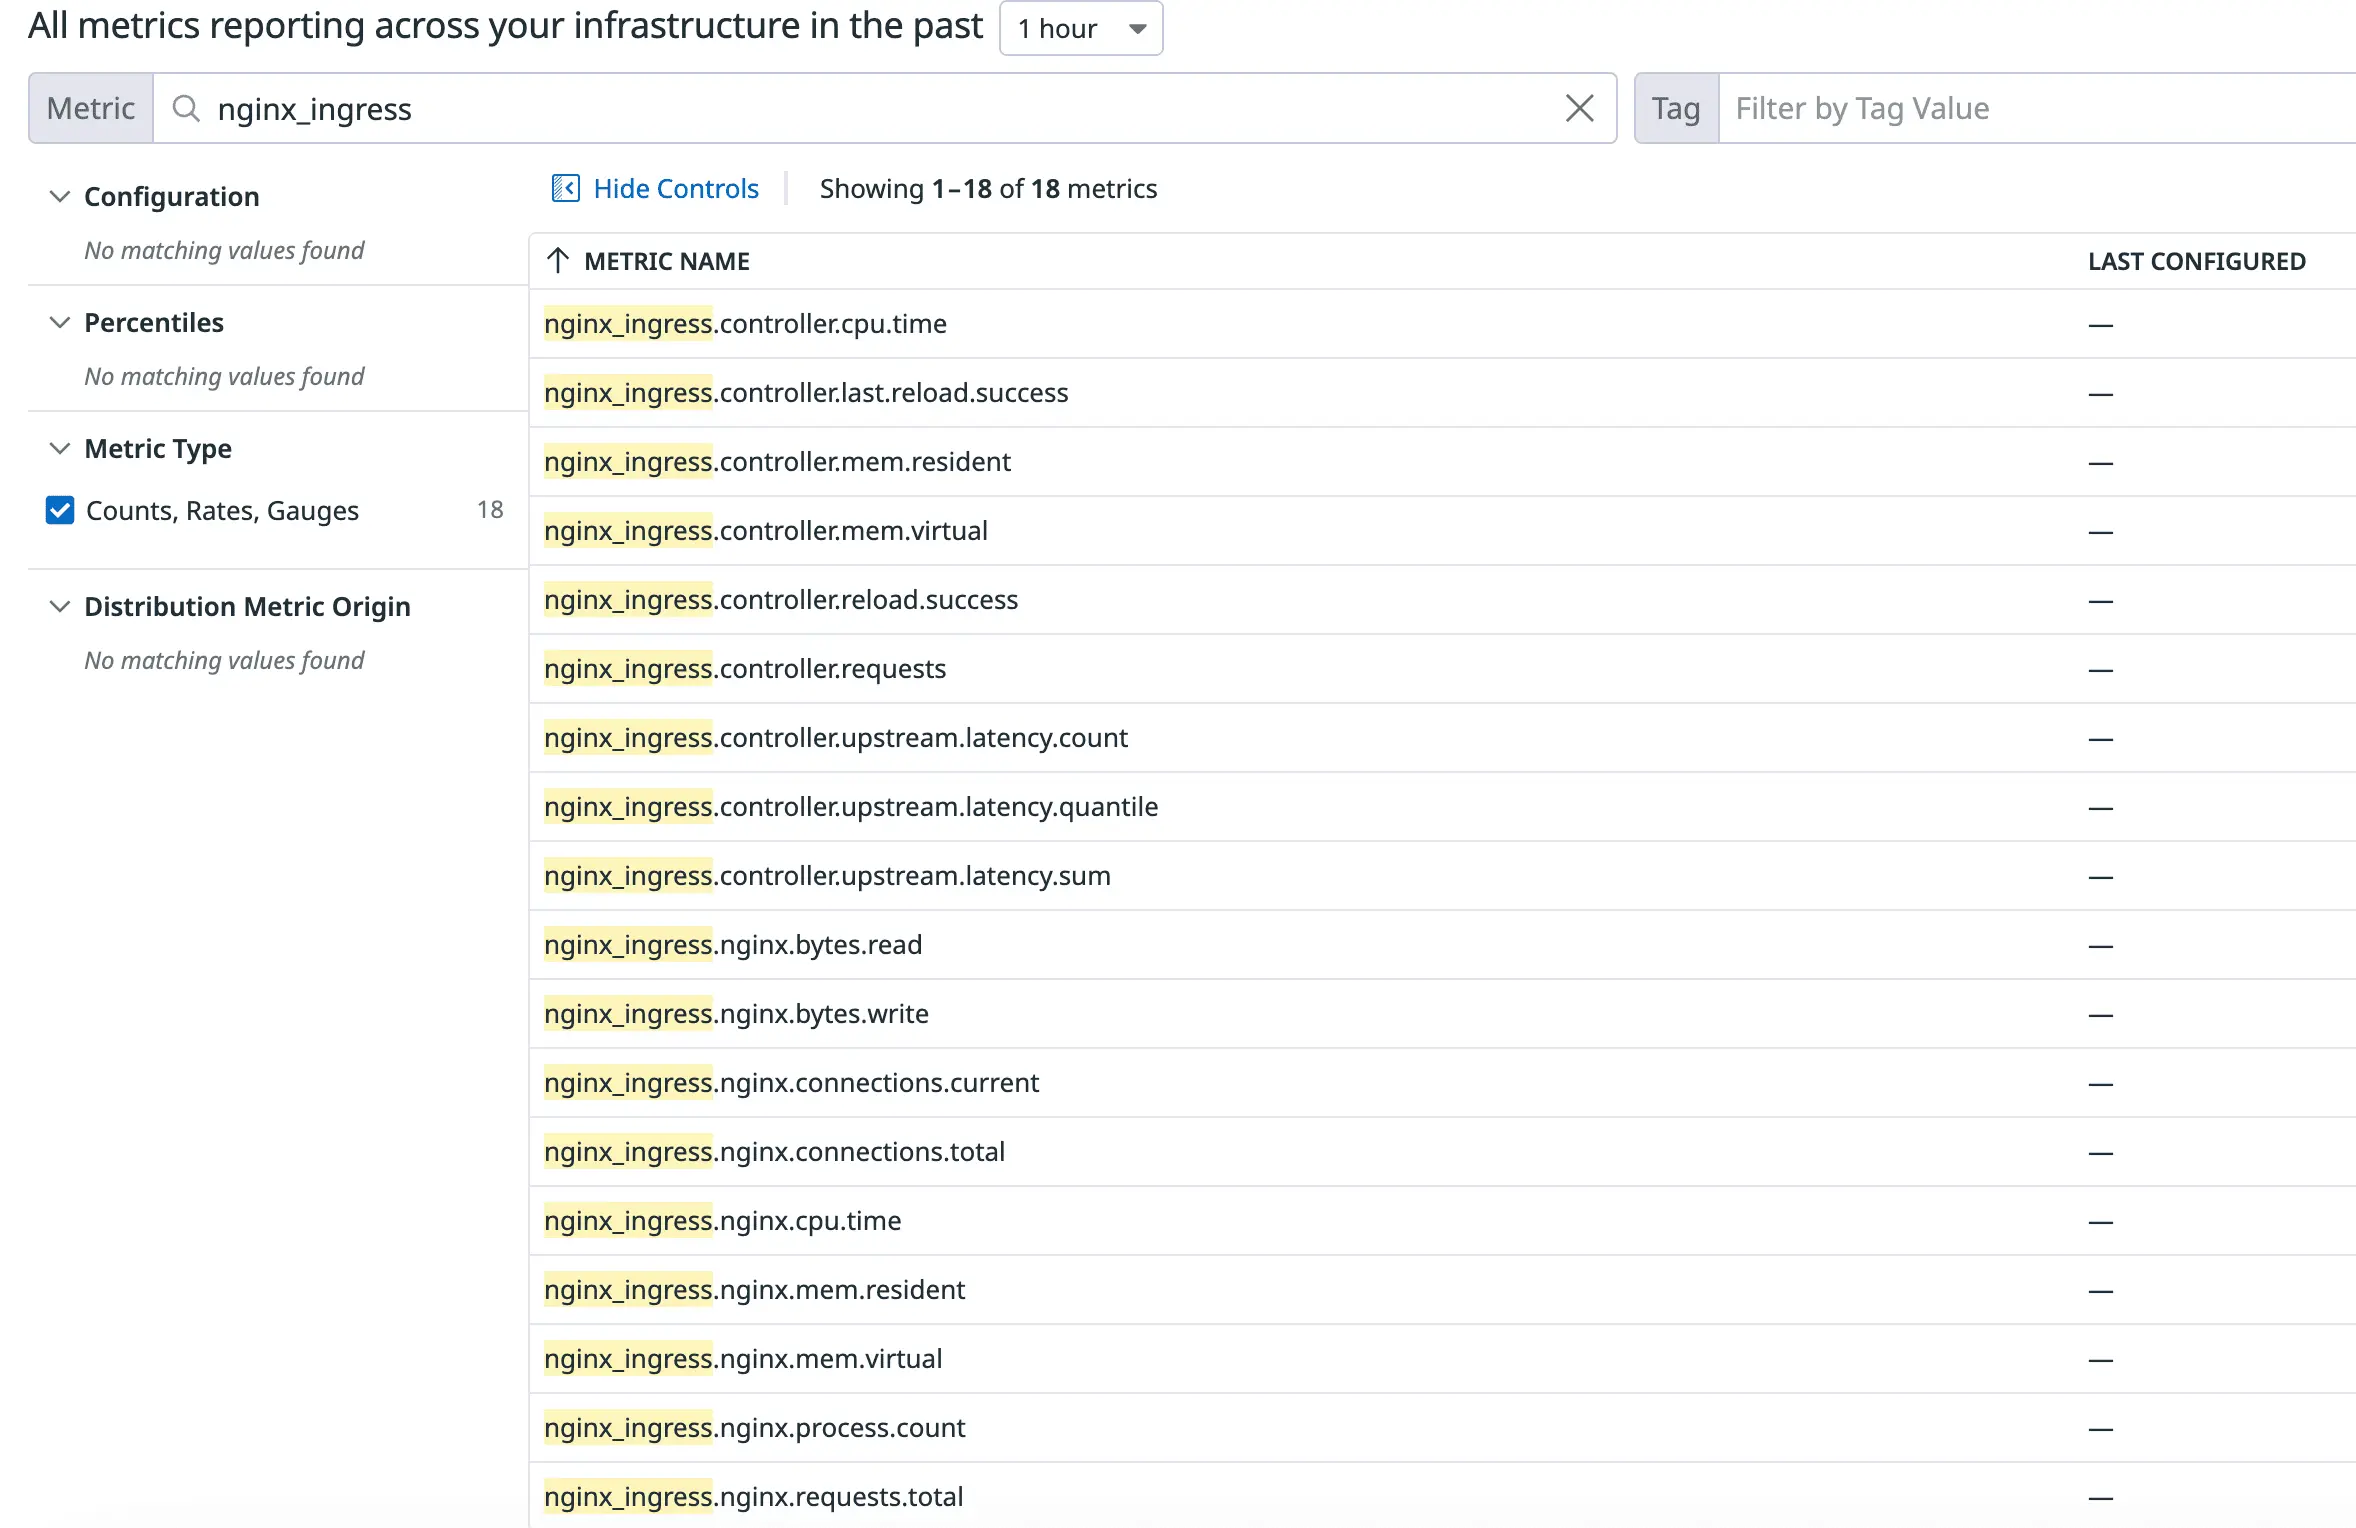Viewport: 2356px width, 1528px height.
Task: Click the Metric label in the search bar
Action: tap(90, 107)
